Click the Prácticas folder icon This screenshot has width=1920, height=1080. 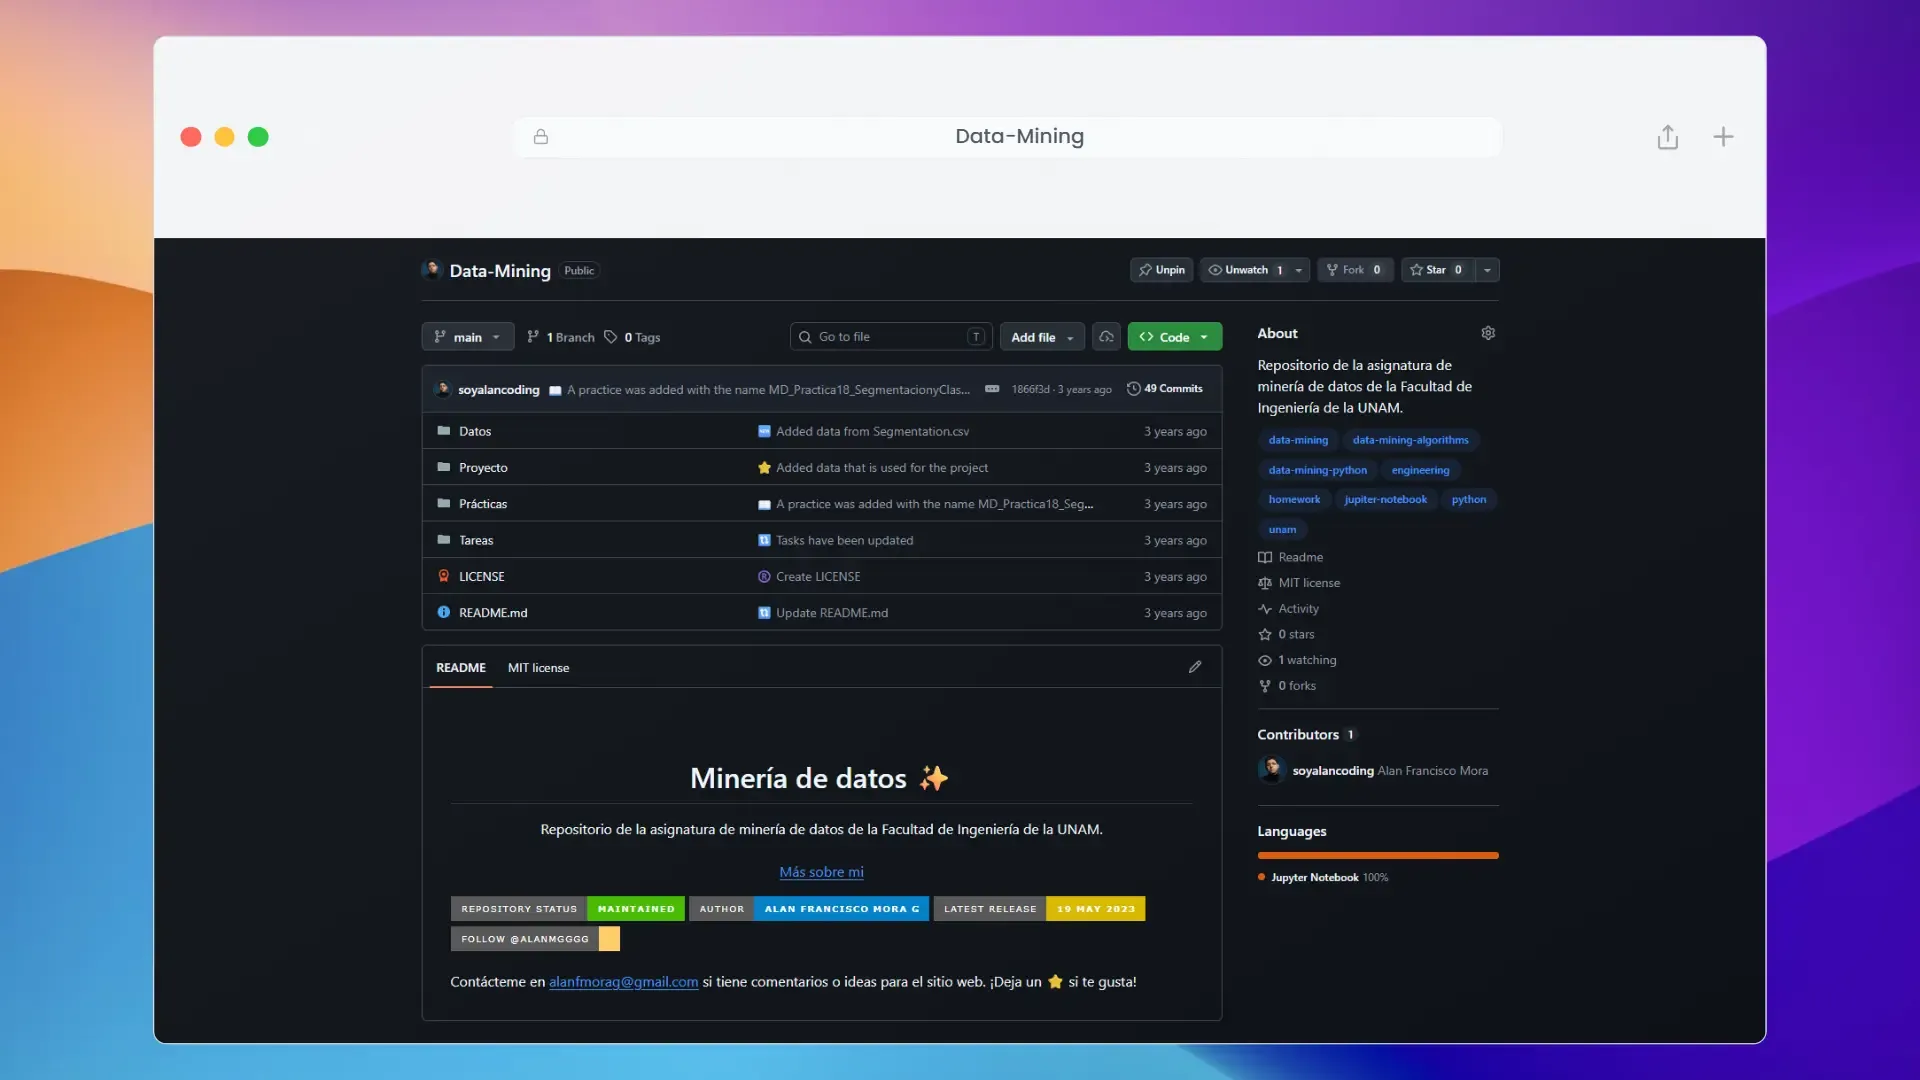[444, 504]
